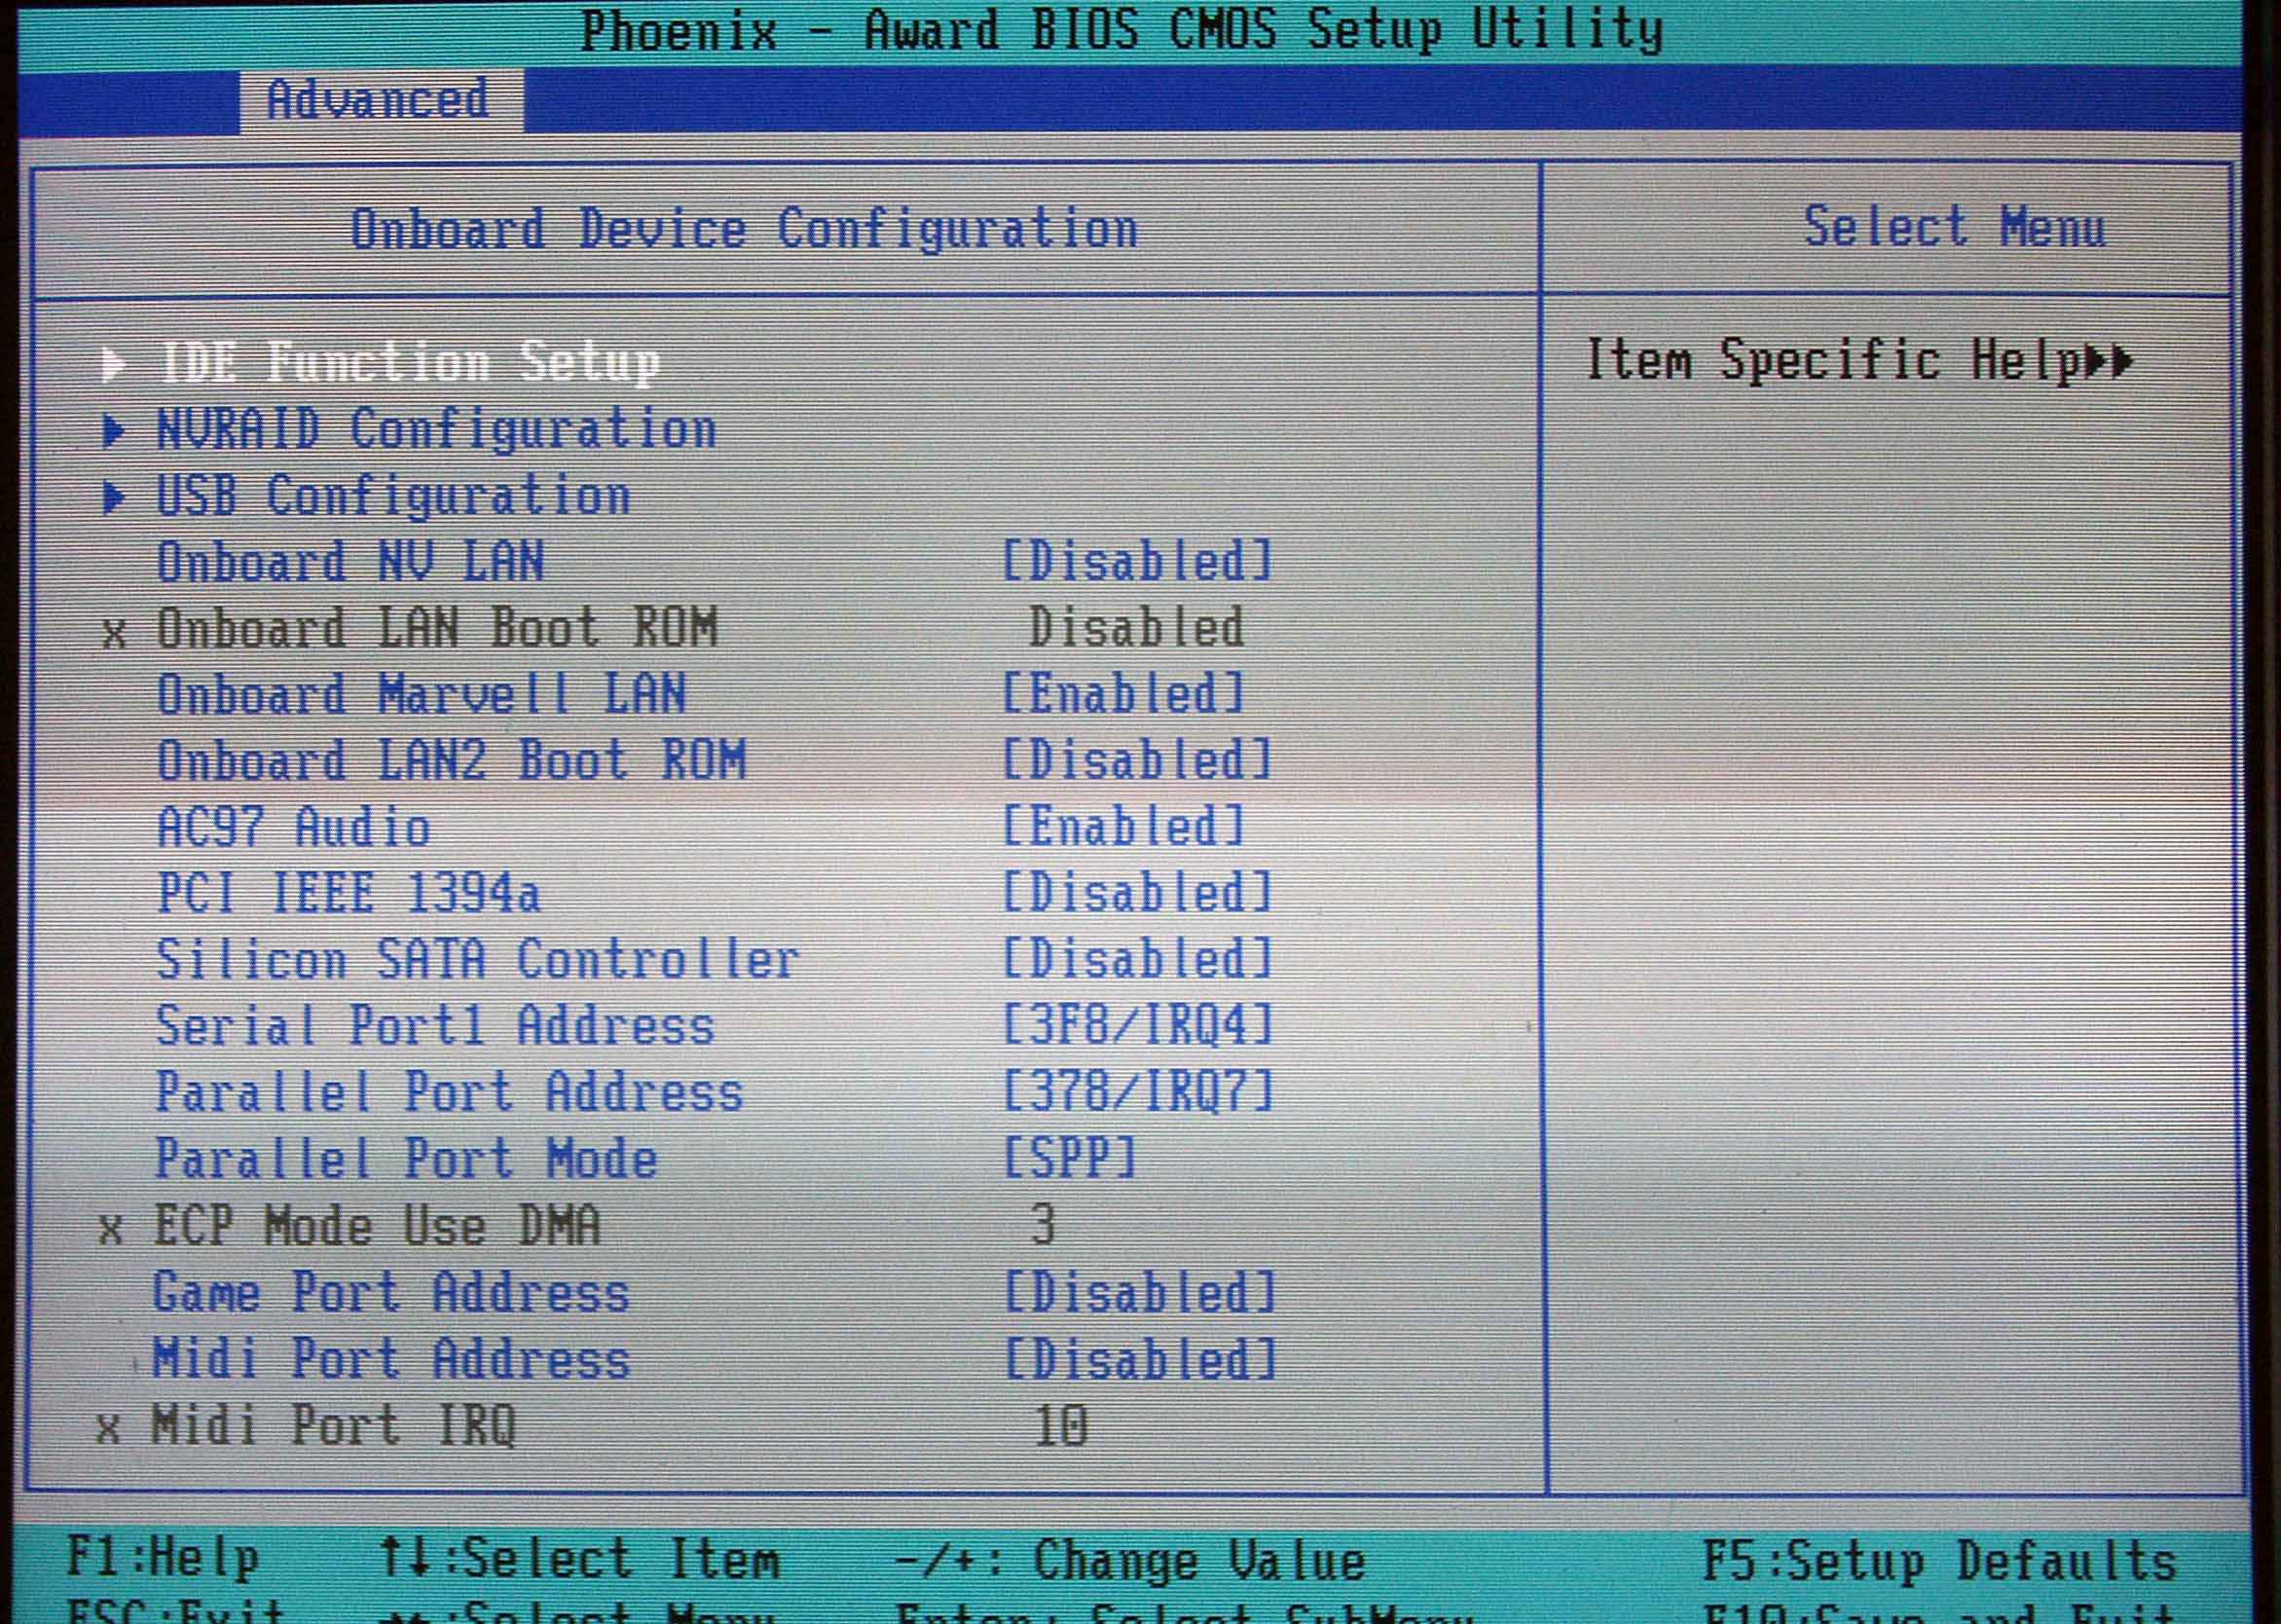Open the Parallel Port Mode SPP value
The height and width of the screenshot is (1624, 2281).
(1069, 1159)
